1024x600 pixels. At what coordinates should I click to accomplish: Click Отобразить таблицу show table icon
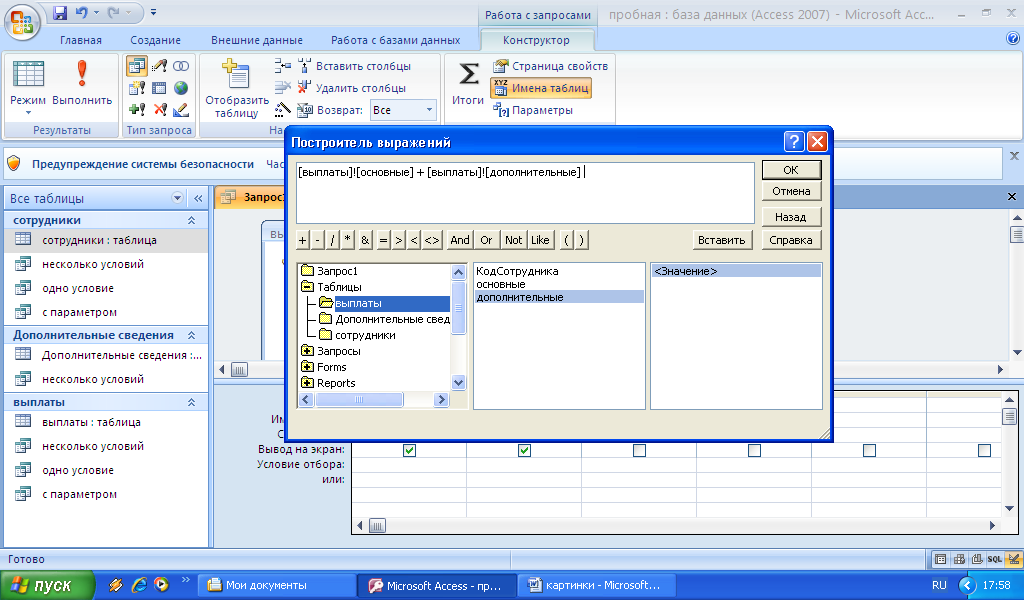[x=236, y=88]
